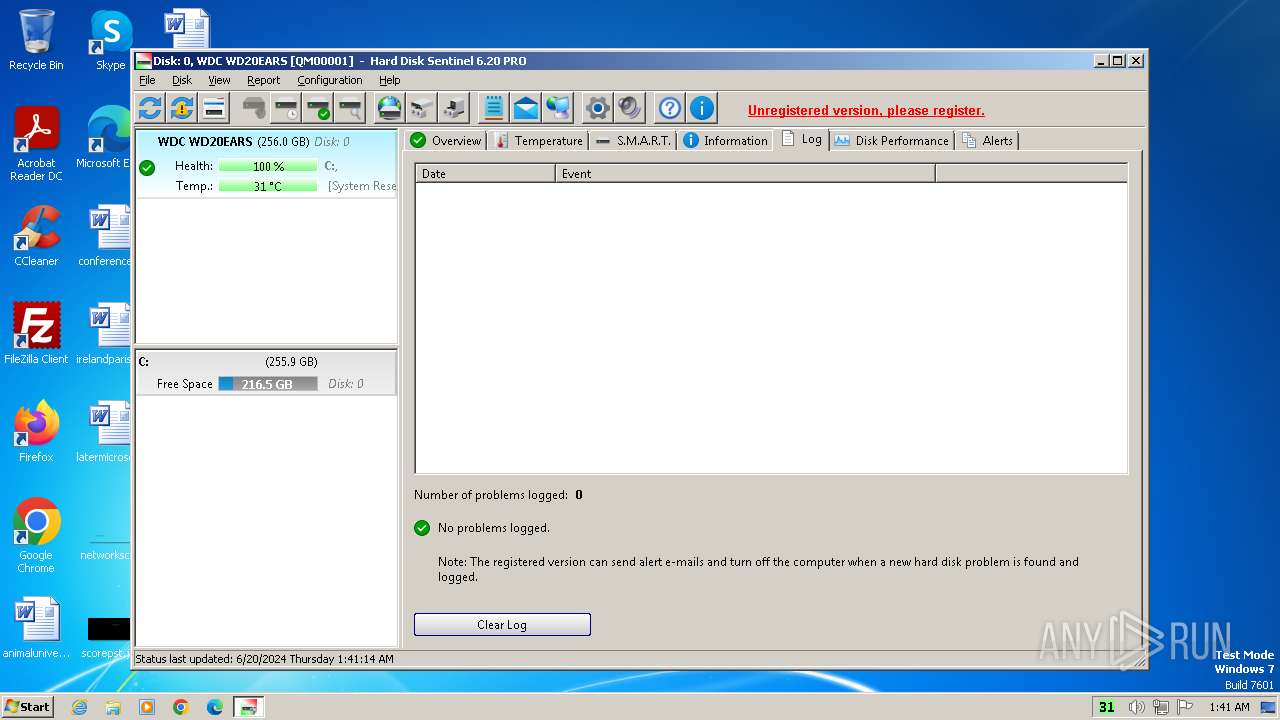Click the Free Space 216.5 GB bar
Image resolution: width=1280 pixels, height=720 pixels.
(x=268, y=384)
